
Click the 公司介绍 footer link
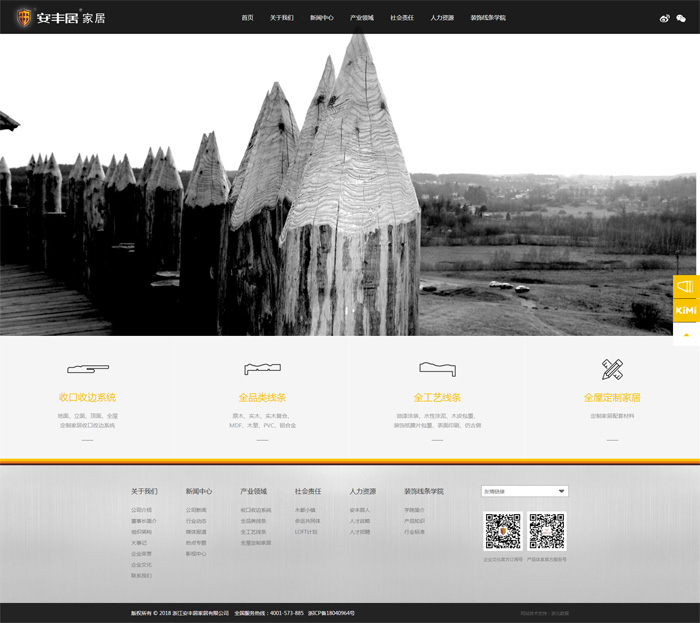[141, 510]
